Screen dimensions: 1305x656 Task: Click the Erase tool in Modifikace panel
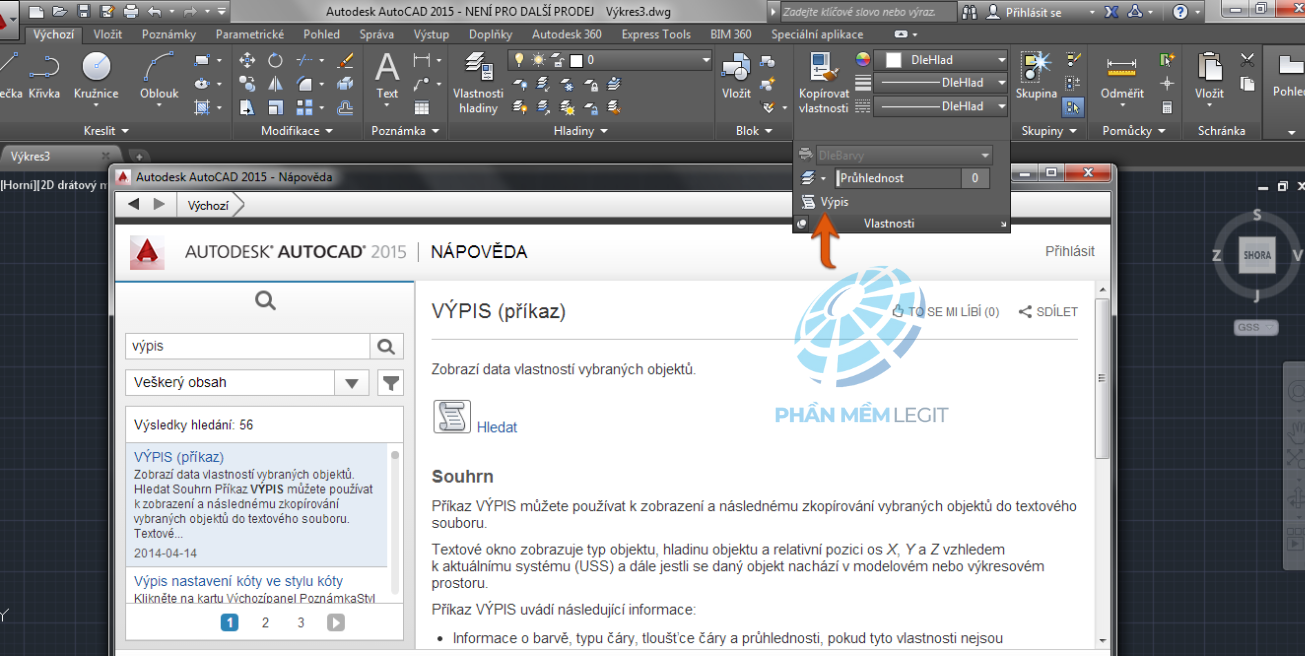click(x=346, y=61)
